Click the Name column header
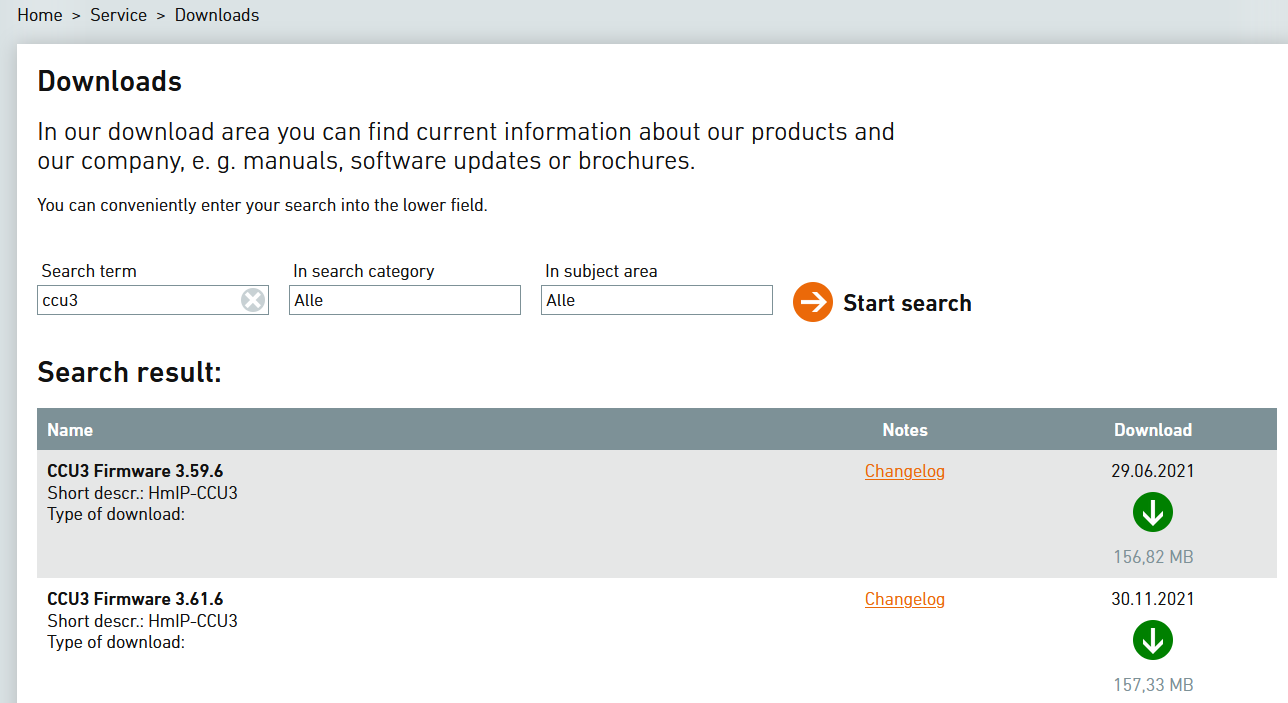The height and width of the screenshot is (703, 1288). (70, 430)
